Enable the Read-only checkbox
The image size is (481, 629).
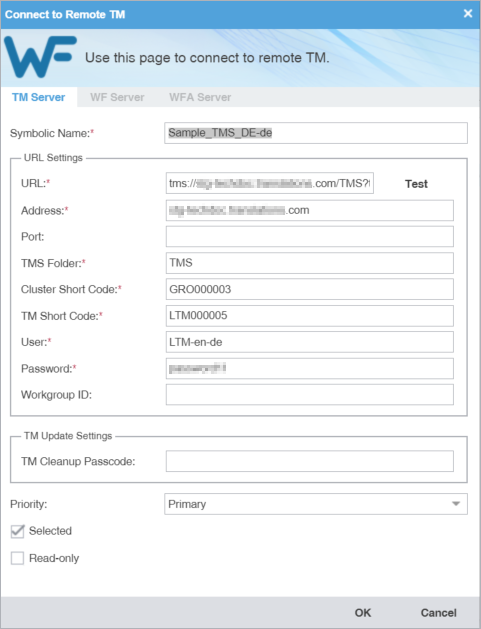(x=17, y=558)
